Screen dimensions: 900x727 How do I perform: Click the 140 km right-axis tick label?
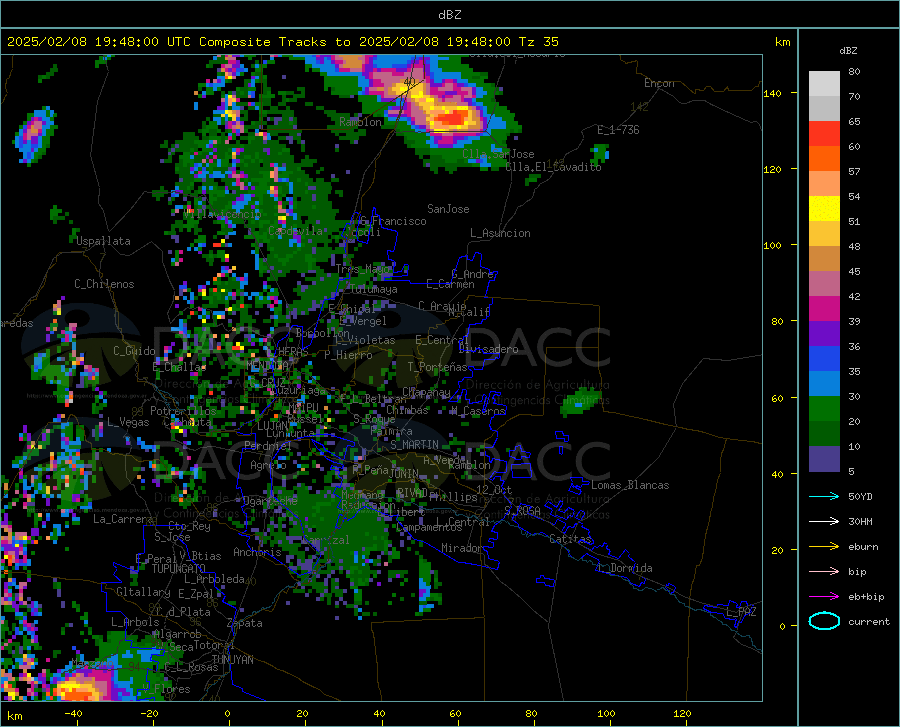click(773, 94)
